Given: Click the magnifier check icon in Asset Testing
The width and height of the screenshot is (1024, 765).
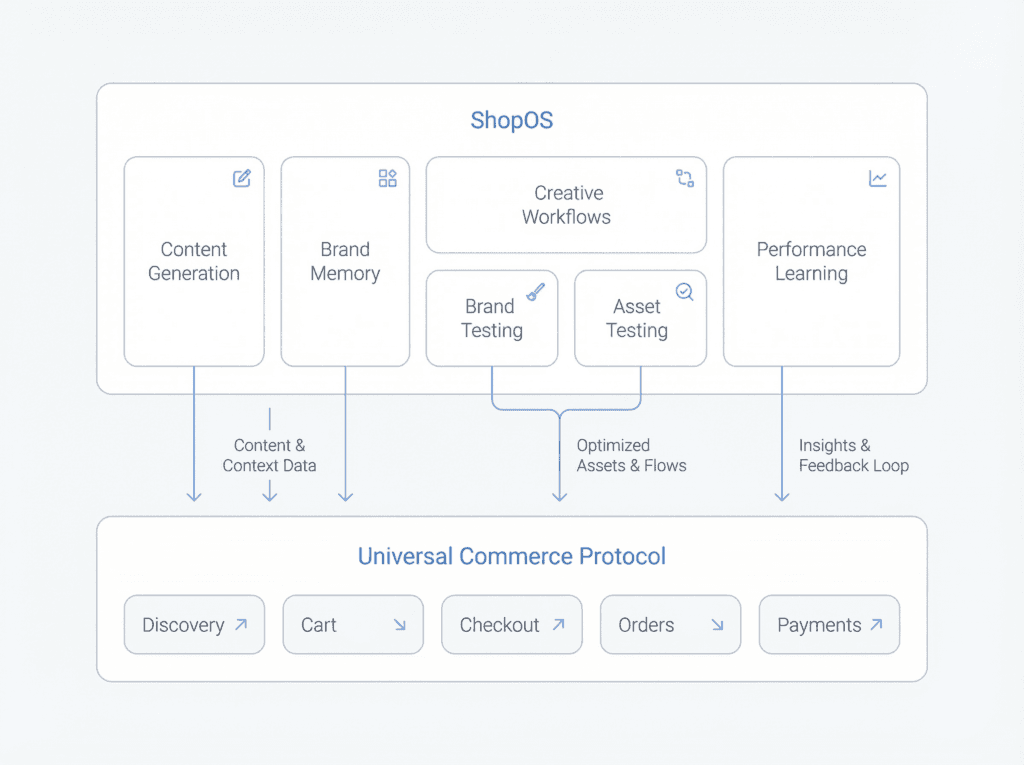Looking at the screenshot, I should pos(684,291).
